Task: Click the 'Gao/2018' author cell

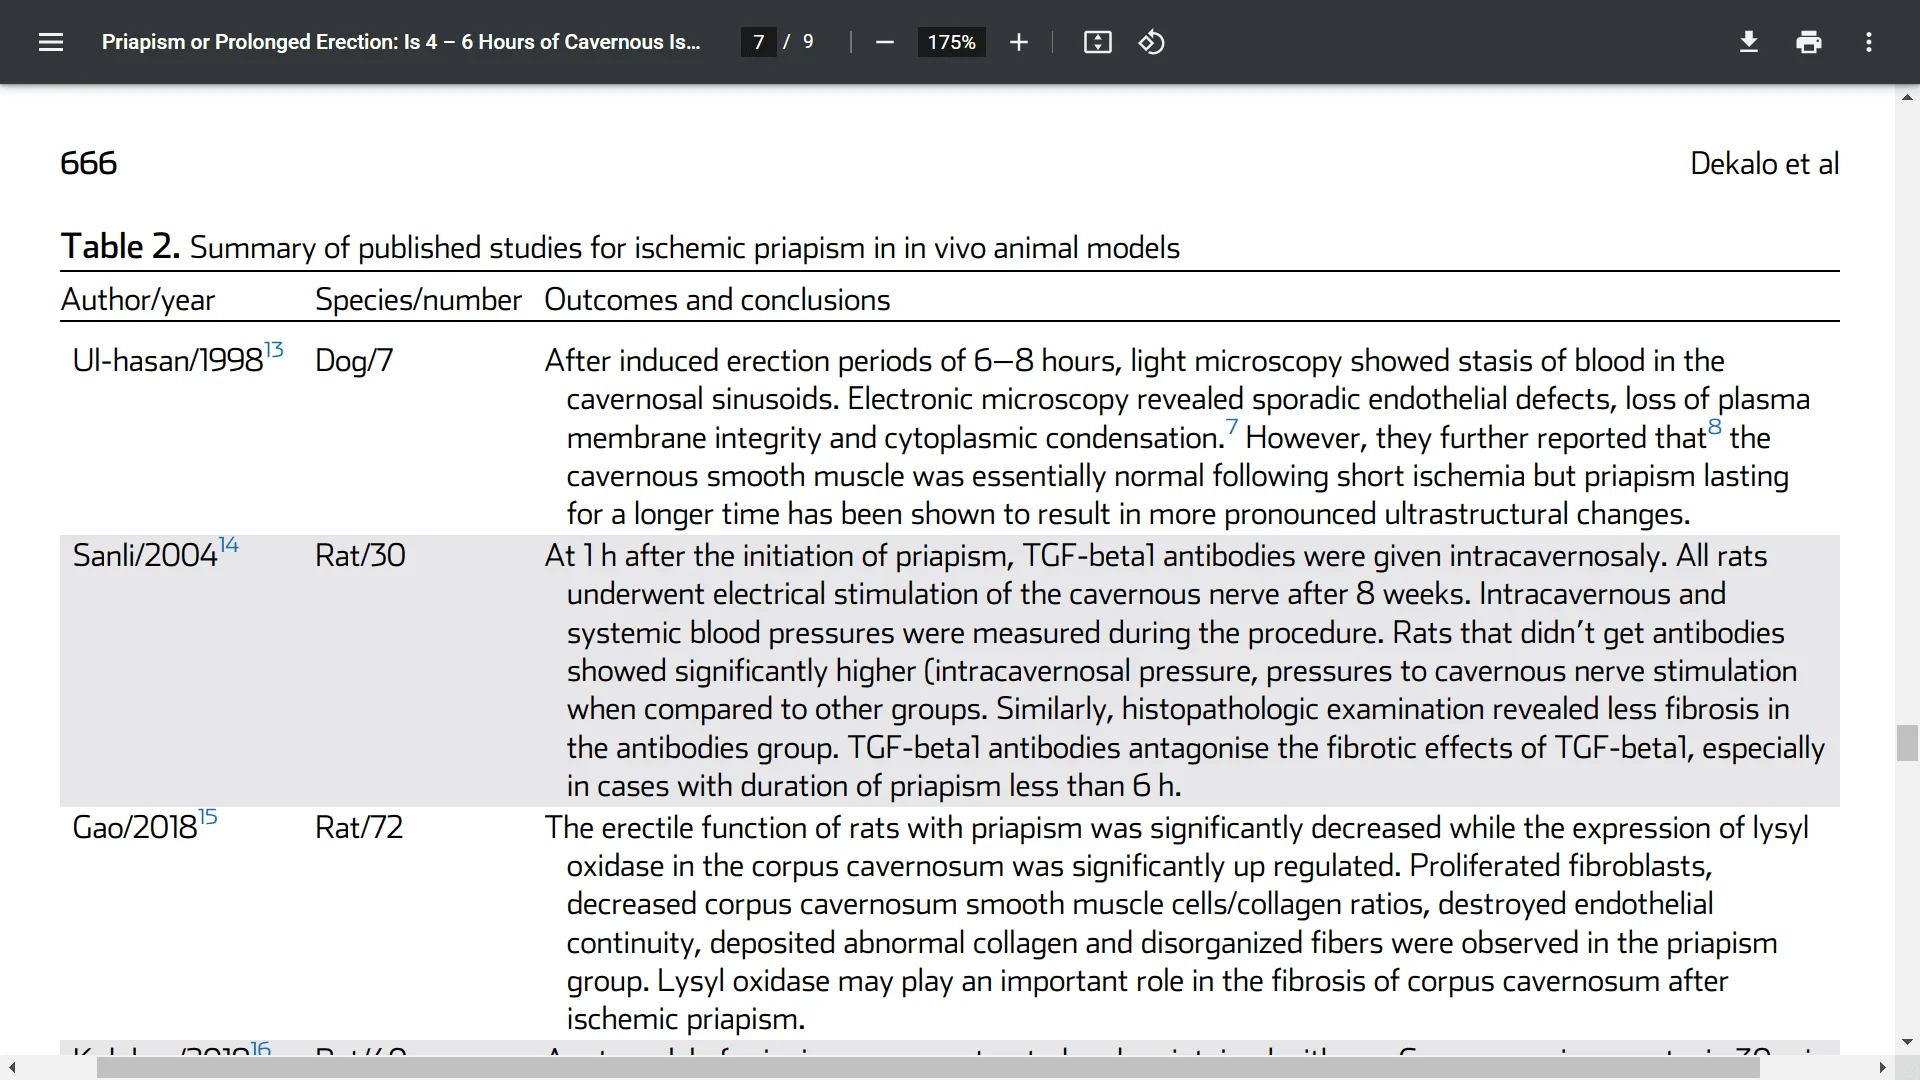Action: pos(135,827)
